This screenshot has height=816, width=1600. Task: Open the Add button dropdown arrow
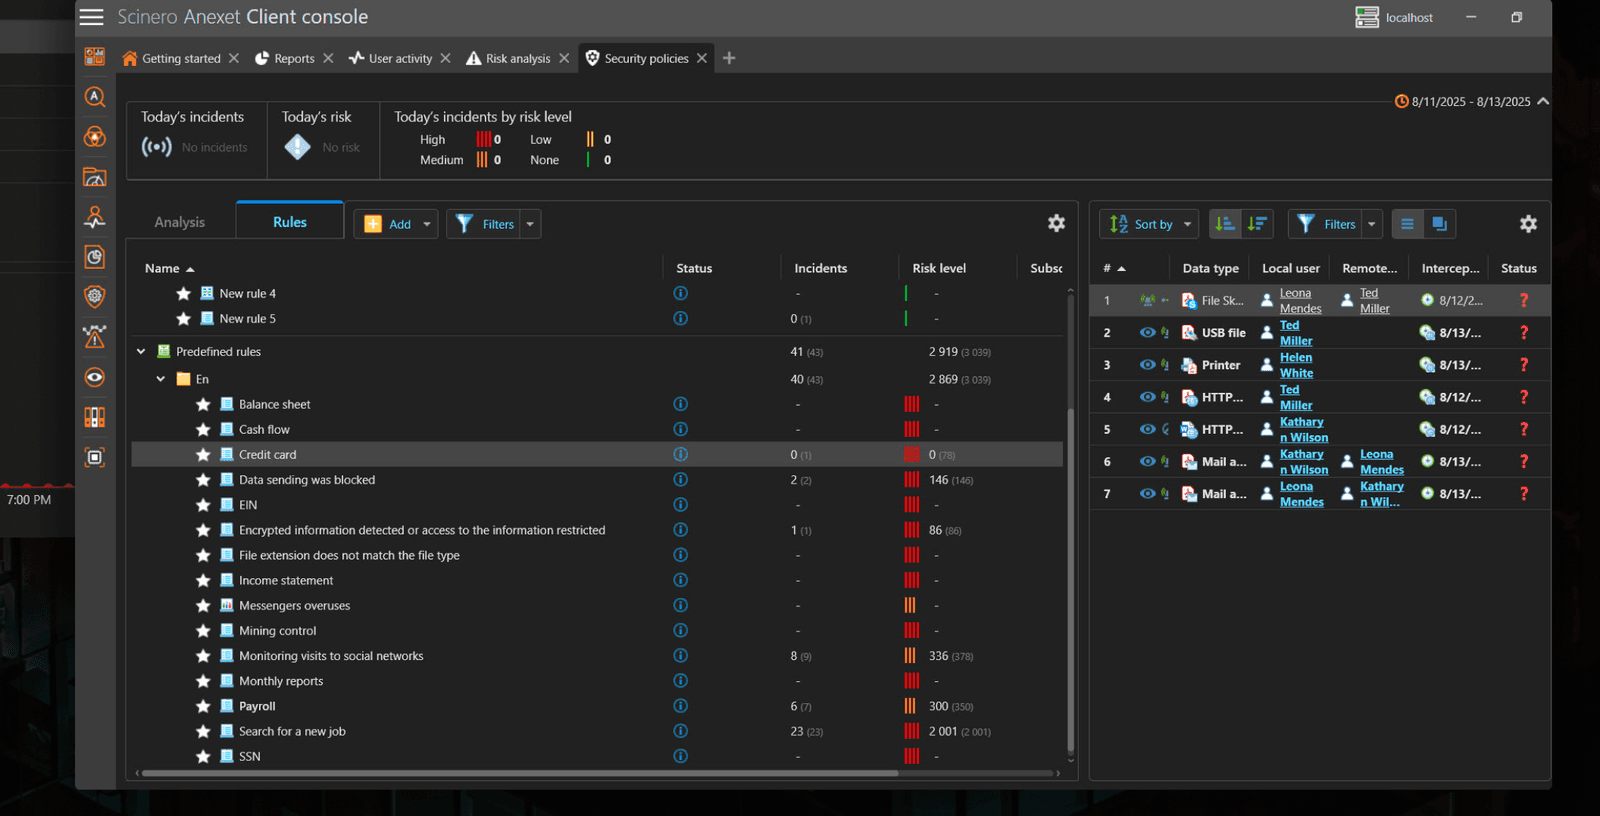pos(427,224)
